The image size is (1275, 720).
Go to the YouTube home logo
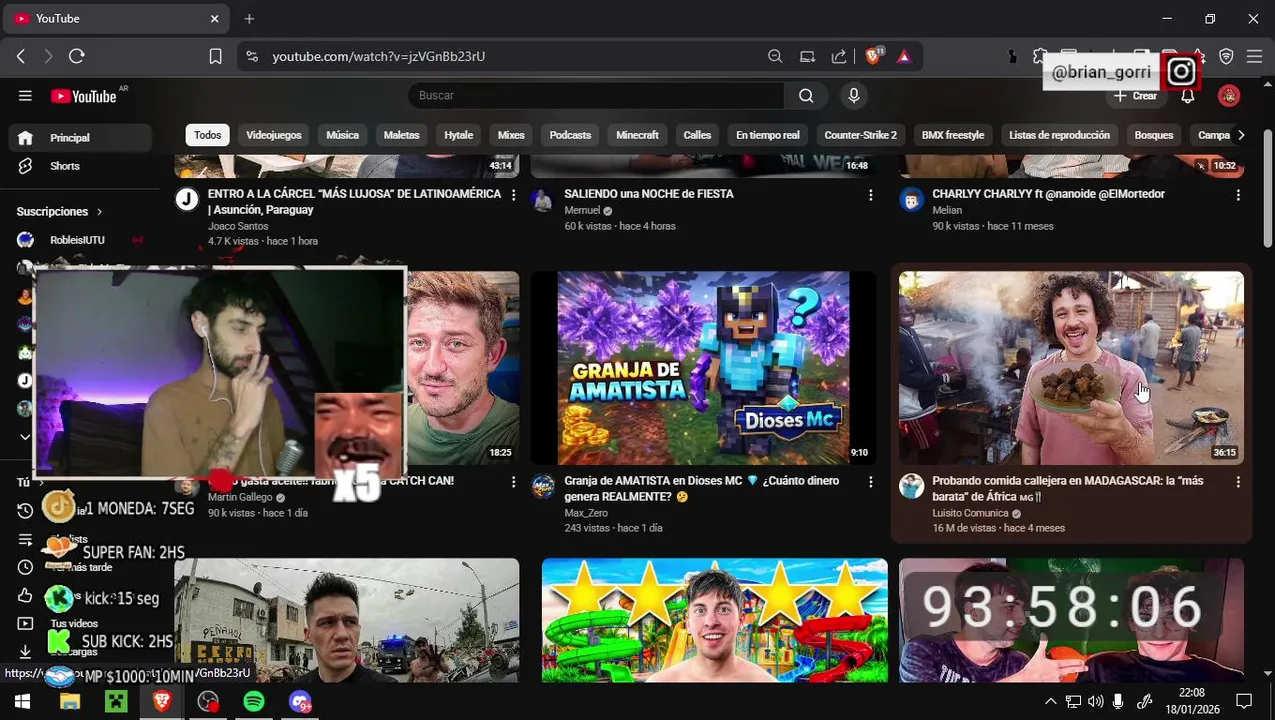pos(84,96)
